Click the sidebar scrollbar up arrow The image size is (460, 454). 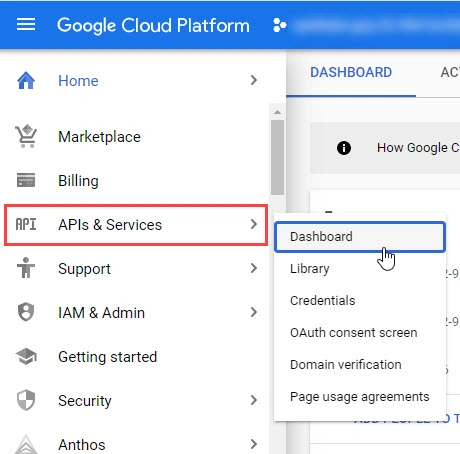pyautogui.click(x=277, y=112)
